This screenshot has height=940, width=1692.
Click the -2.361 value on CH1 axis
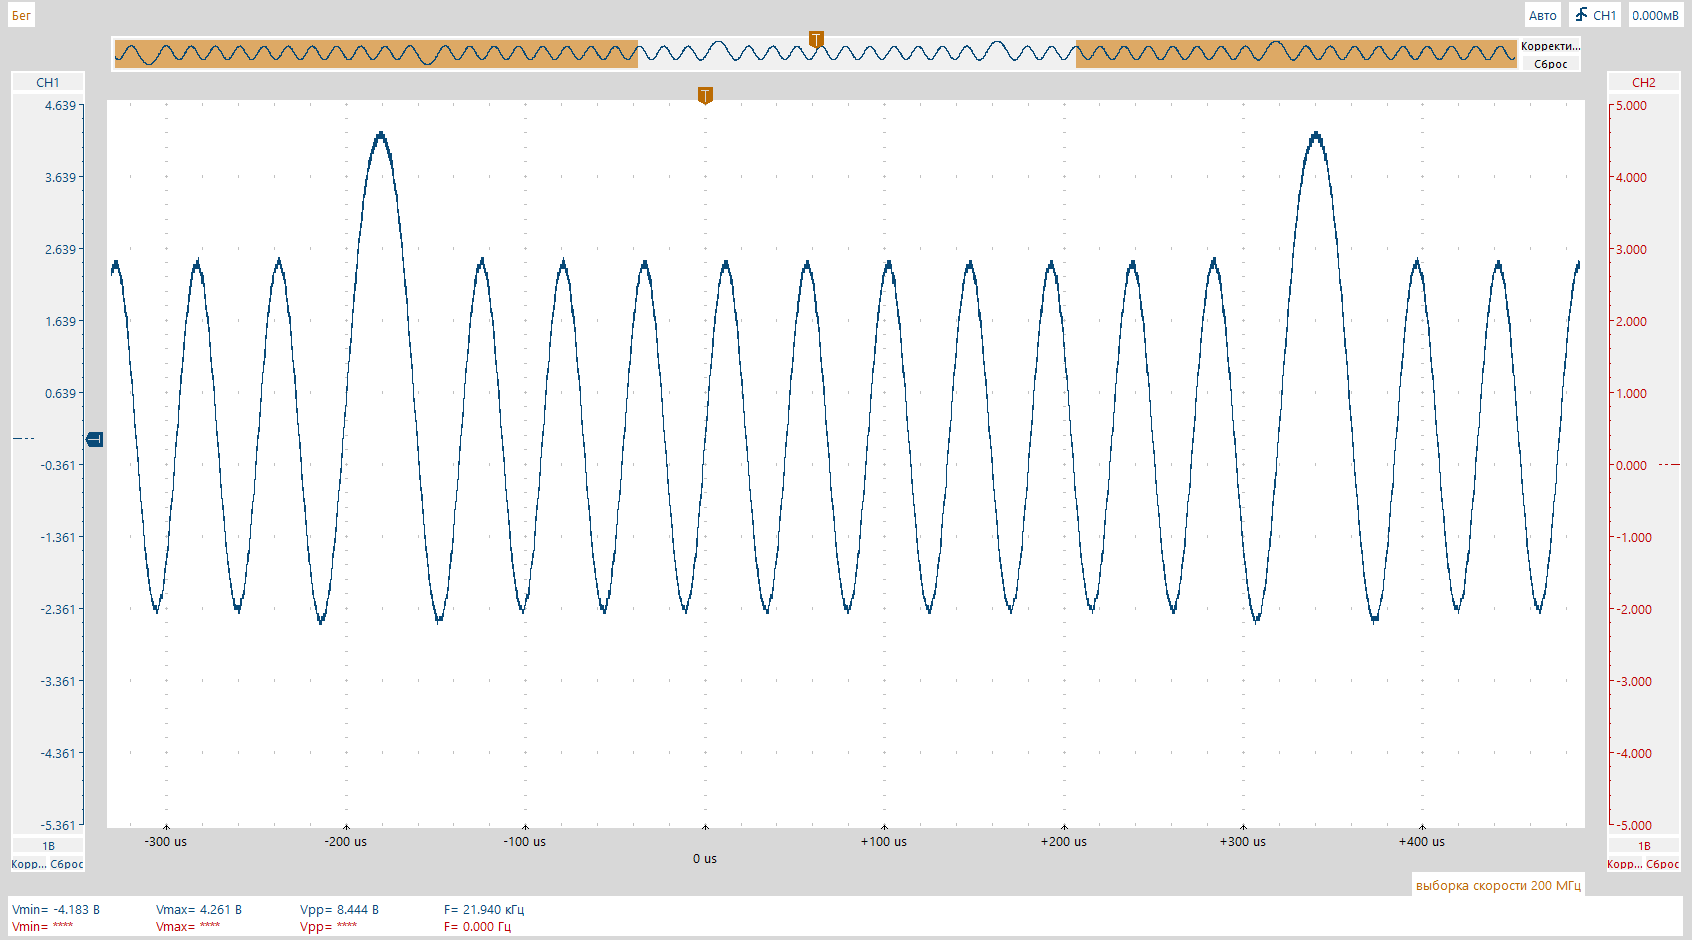coord(58,609)
